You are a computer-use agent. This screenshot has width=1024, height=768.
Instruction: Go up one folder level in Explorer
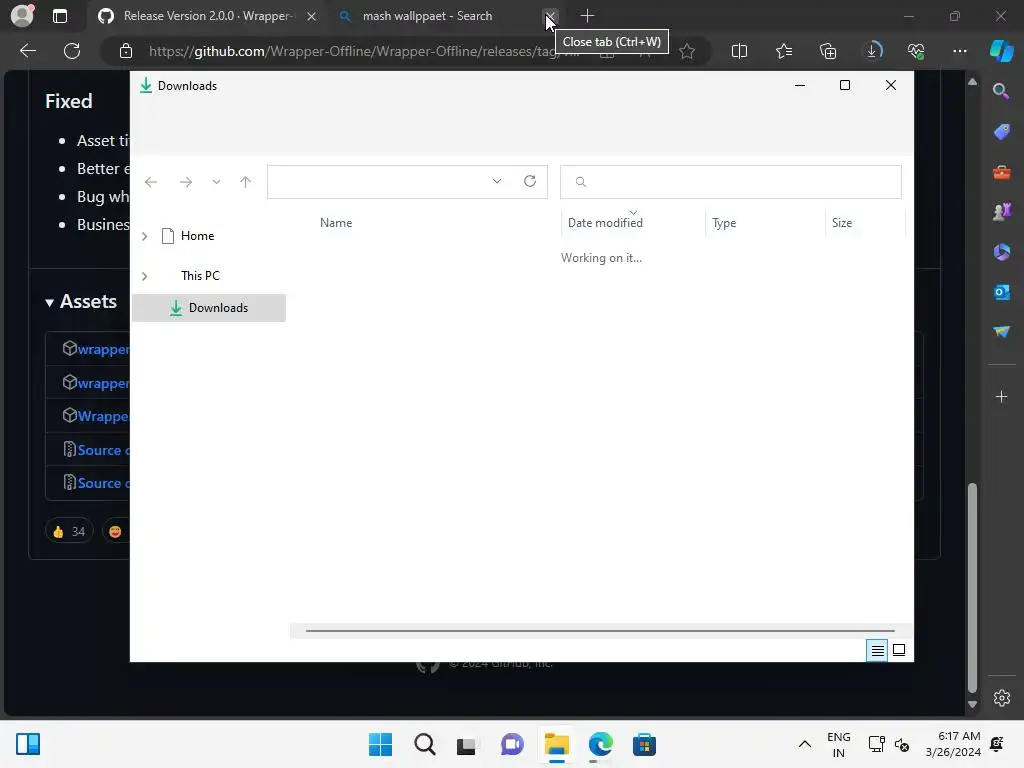pyautogui.click(x=245, y=182)
